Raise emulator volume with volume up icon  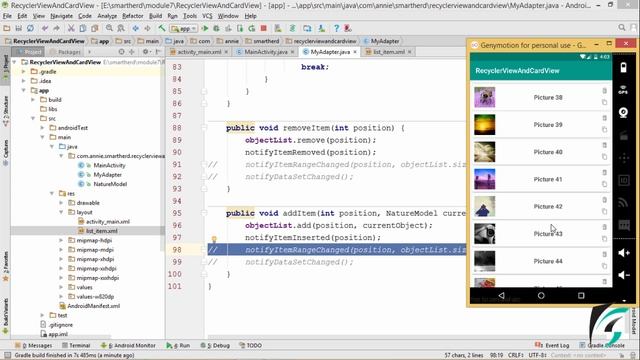(623, 253)
